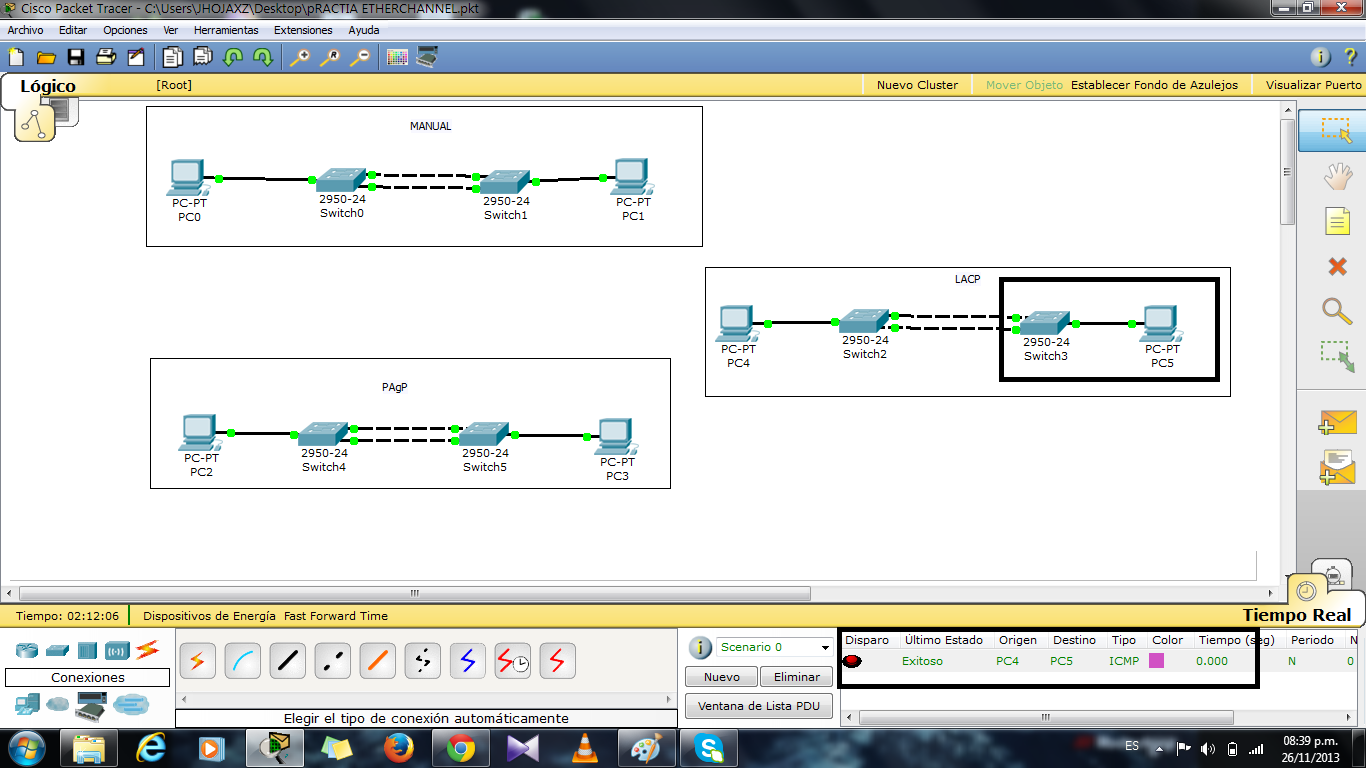
Task: Open the Root cluster navigation breadcrumb
Action: click(174, 85)
